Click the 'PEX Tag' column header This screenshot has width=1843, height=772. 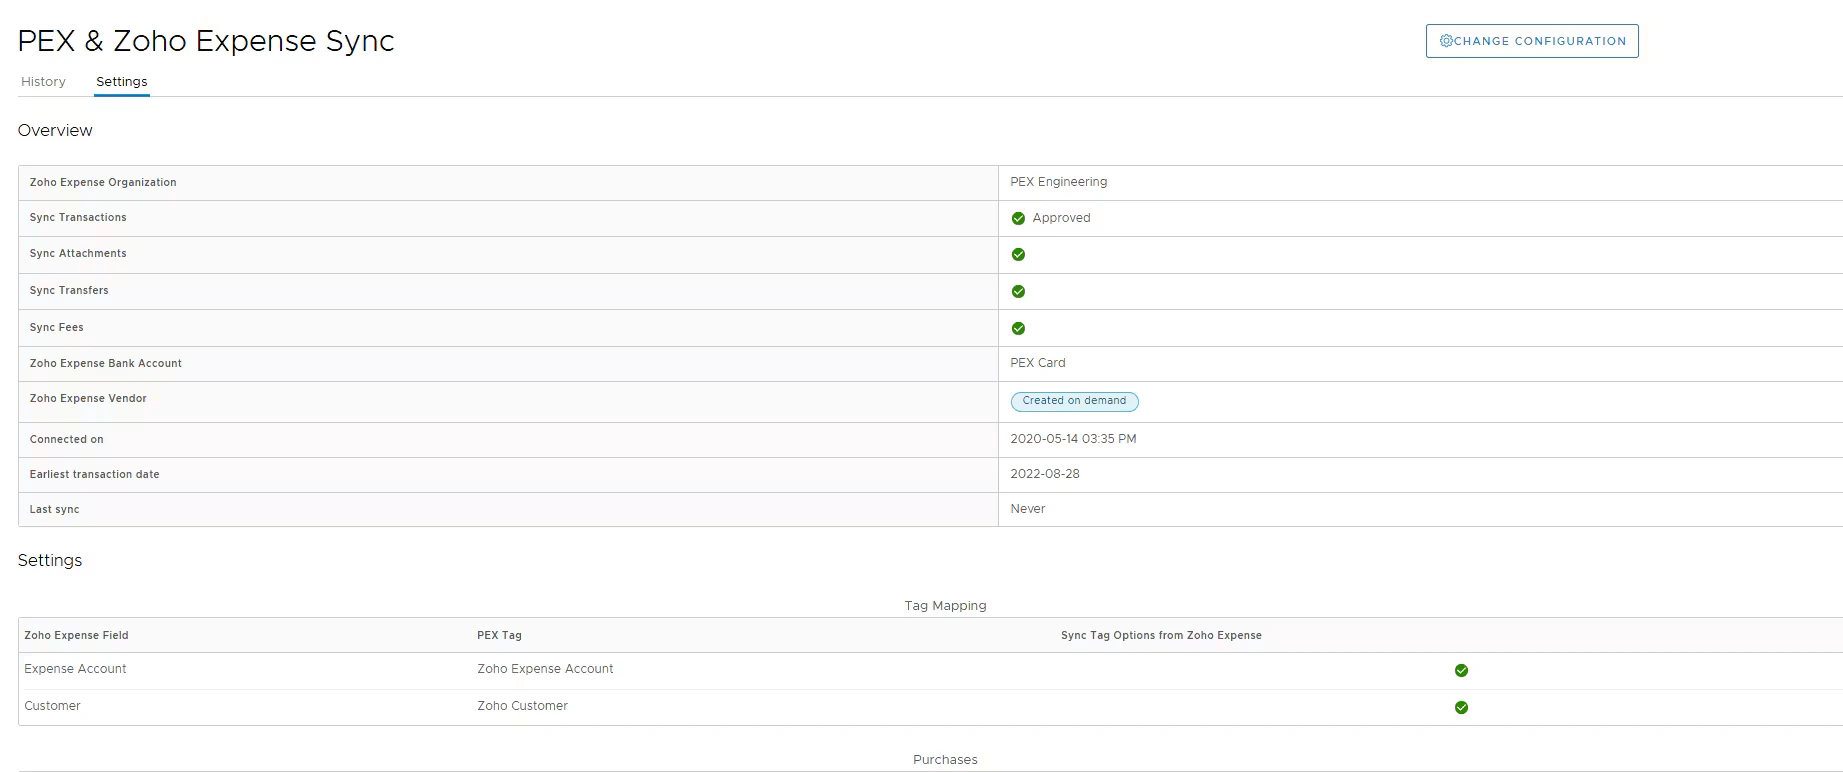(x=499, y=636)
